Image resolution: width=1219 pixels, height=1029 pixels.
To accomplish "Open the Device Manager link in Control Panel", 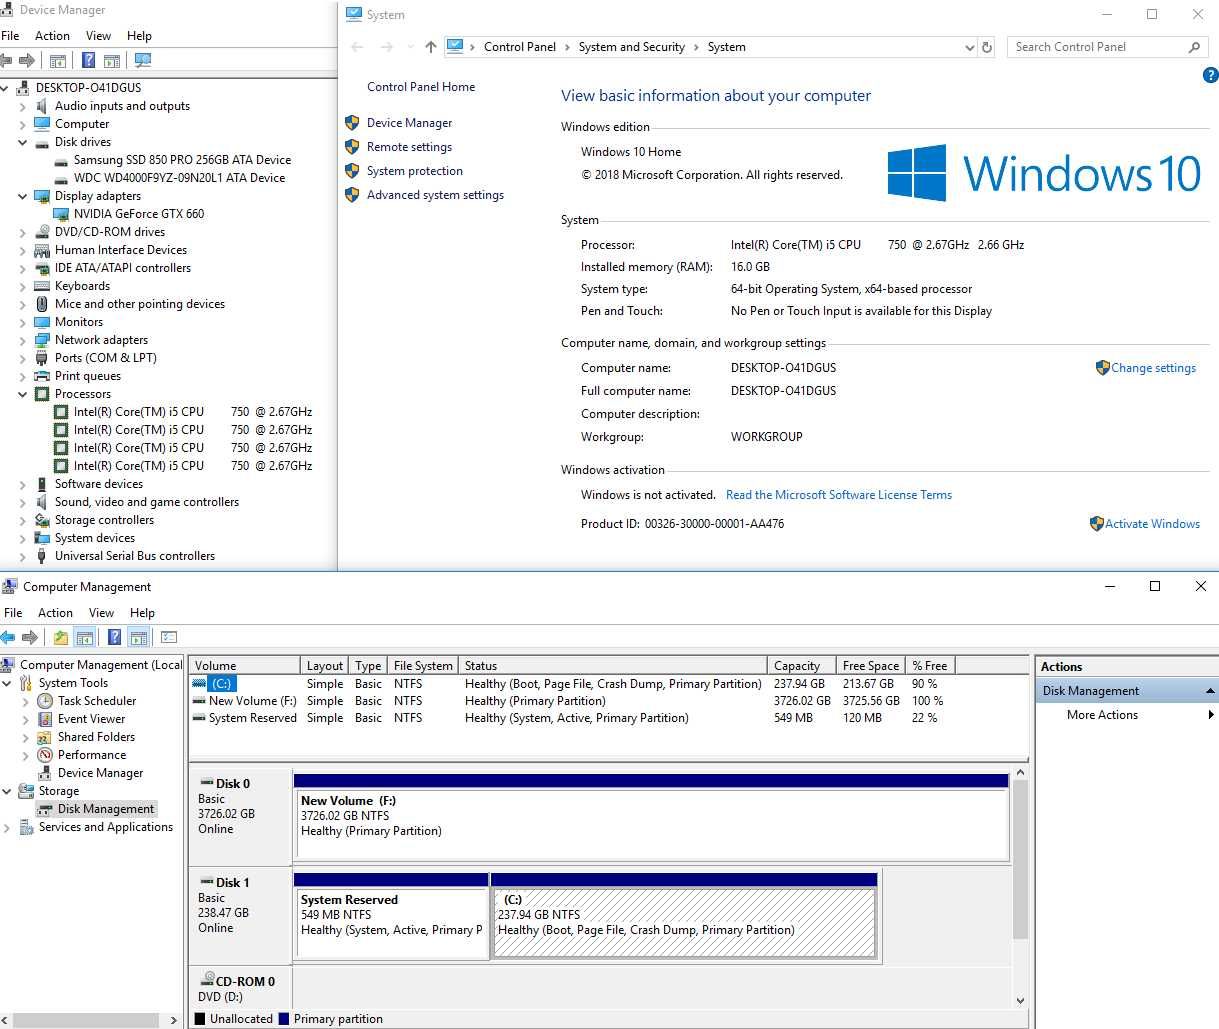I will point(409,123).
